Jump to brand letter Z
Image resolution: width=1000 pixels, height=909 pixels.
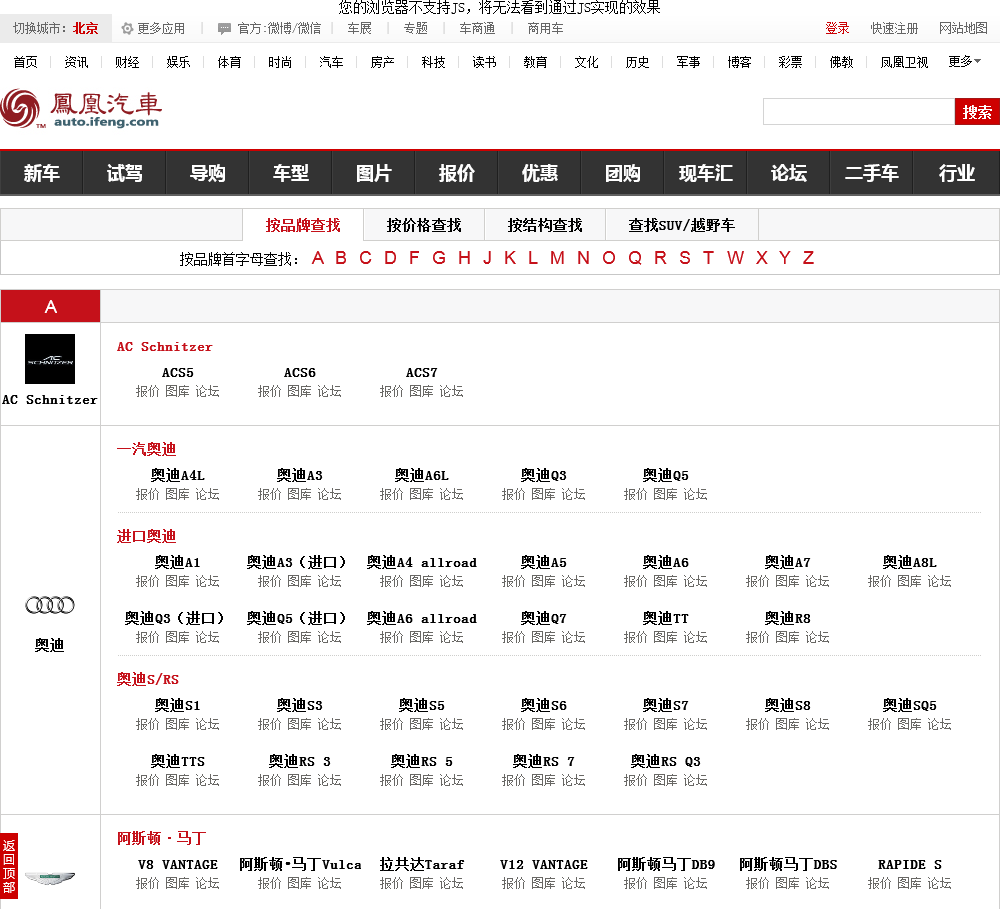pos(808,258)
